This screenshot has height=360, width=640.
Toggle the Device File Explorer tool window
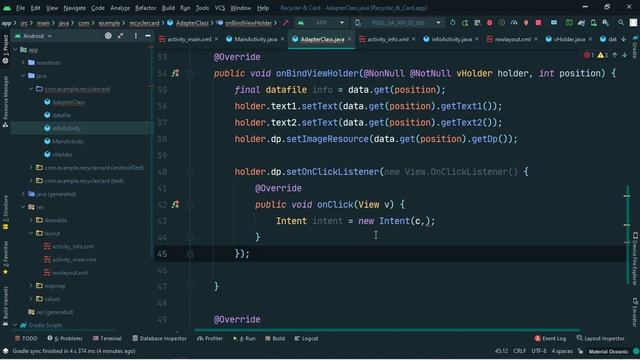[635, 258]
